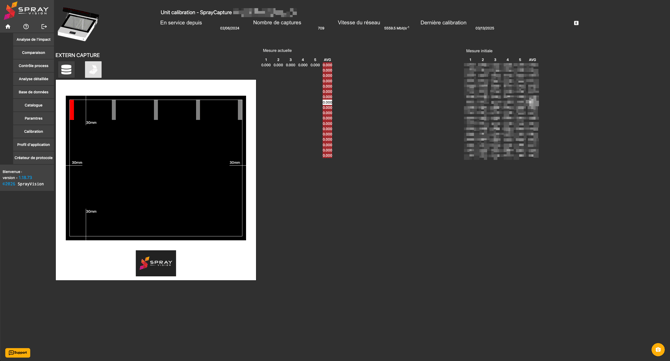Click the AVG header in Mesure actuelle
Viewport: 670px width, 361px height.
(327, 60)
